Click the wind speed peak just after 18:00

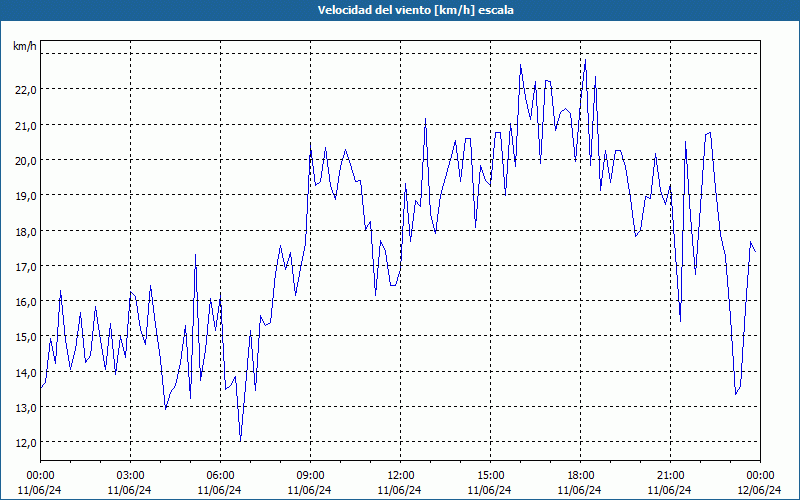(585, 60)
